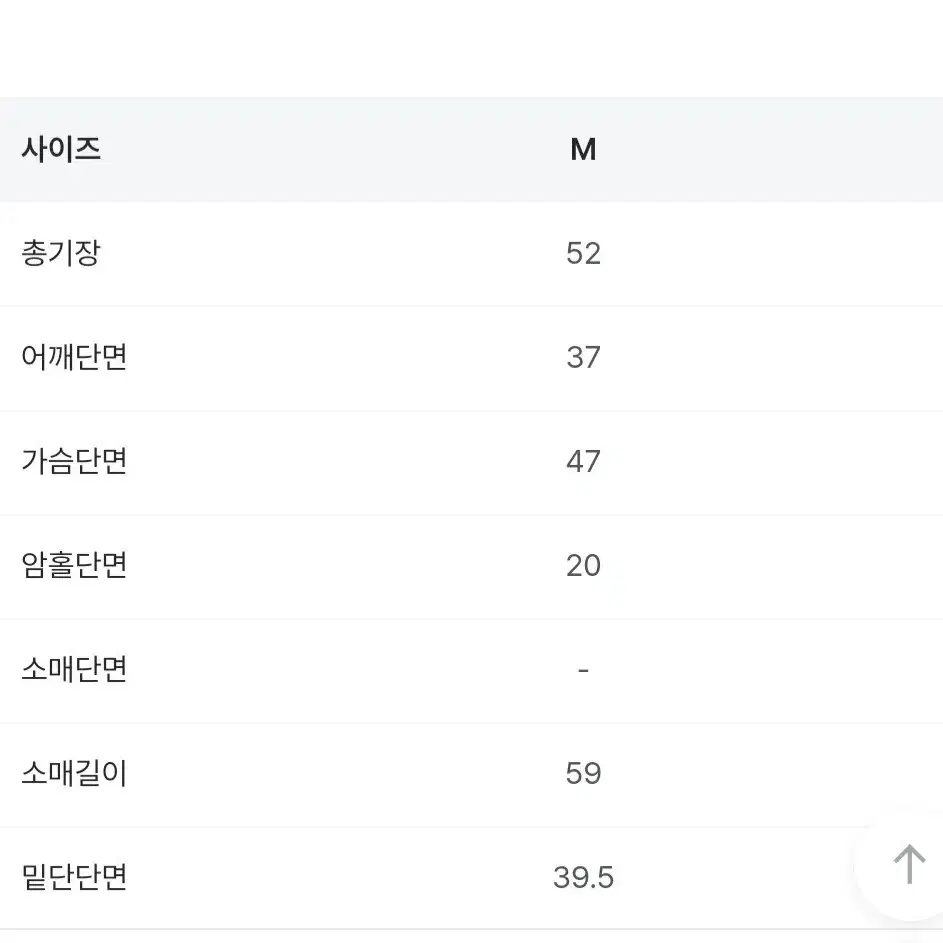Click the 소매길이 value 59

(x=583, y=773)
